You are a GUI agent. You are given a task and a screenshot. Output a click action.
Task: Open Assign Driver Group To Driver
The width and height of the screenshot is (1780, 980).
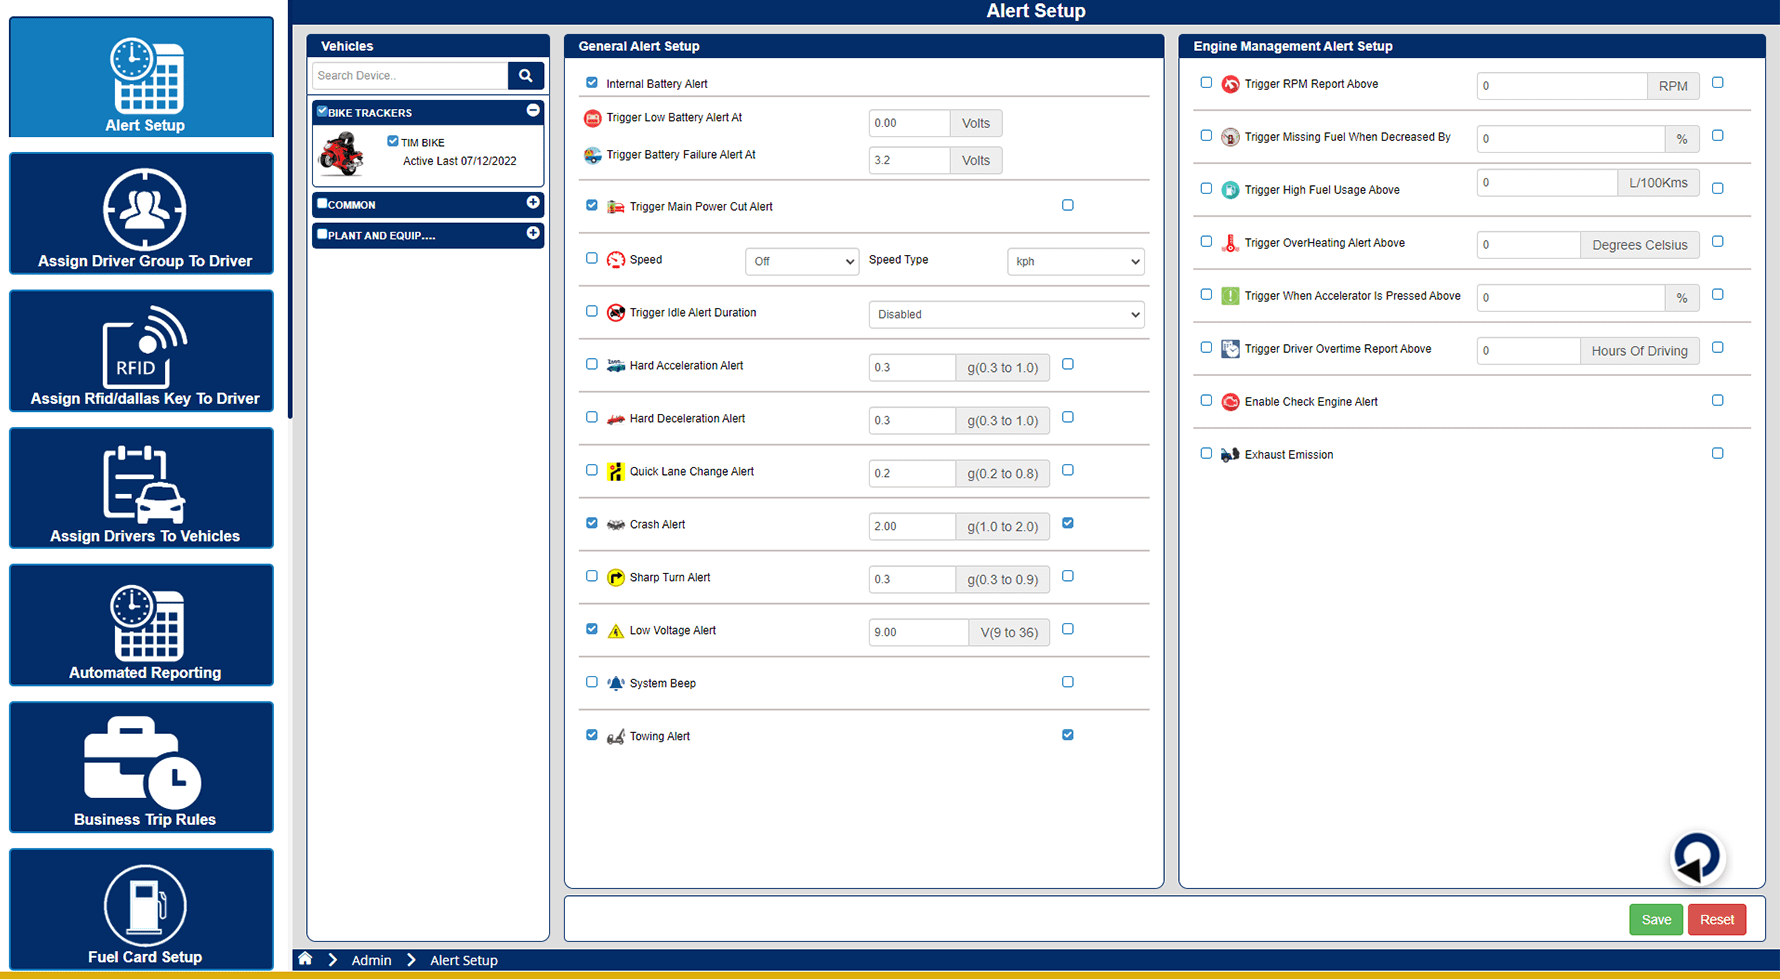tap(141, 214)
